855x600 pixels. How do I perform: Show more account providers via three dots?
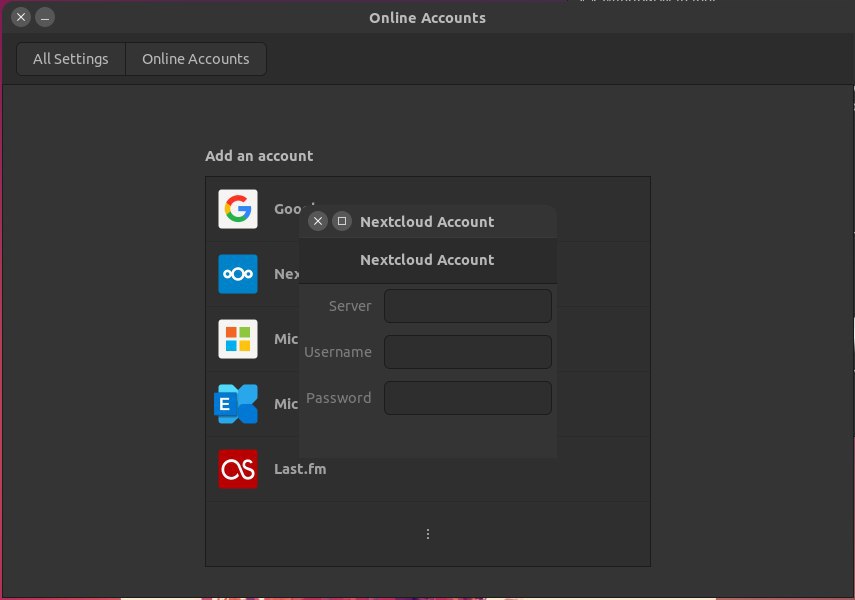click(428, 534)
